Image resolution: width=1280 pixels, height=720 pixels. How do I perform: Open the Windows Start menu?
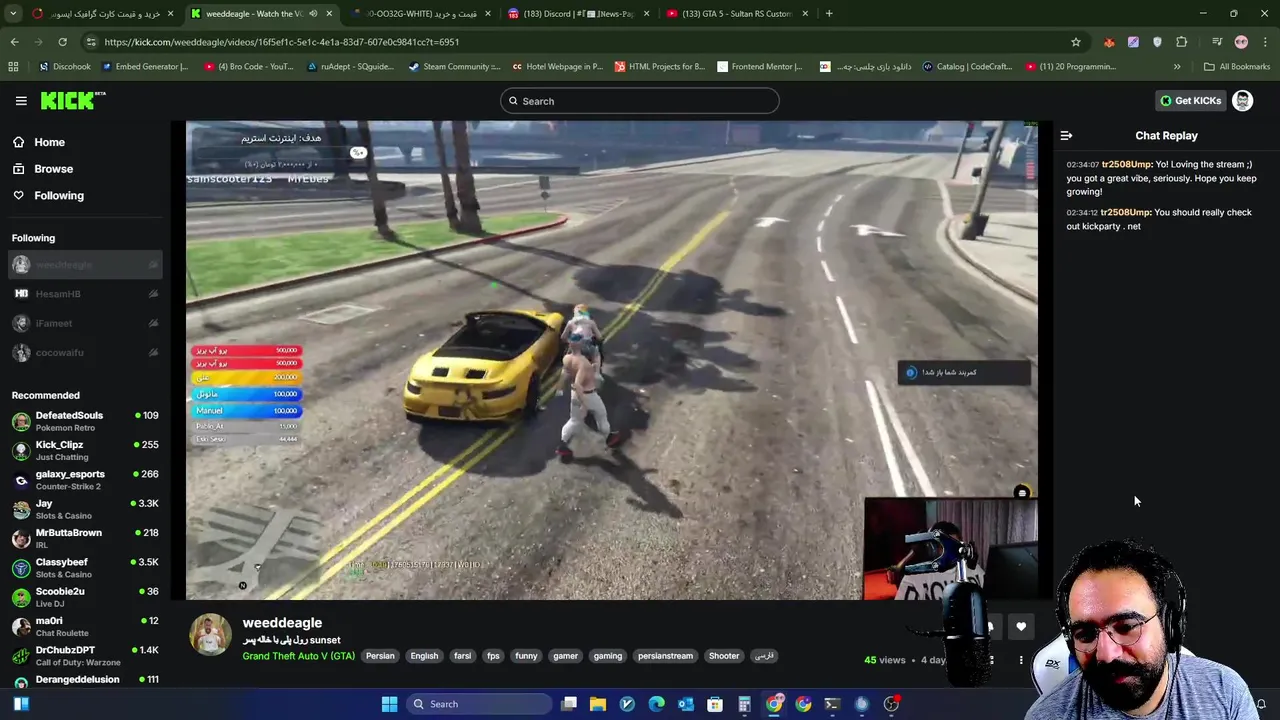pyautogui.click(x=389, y=704)
